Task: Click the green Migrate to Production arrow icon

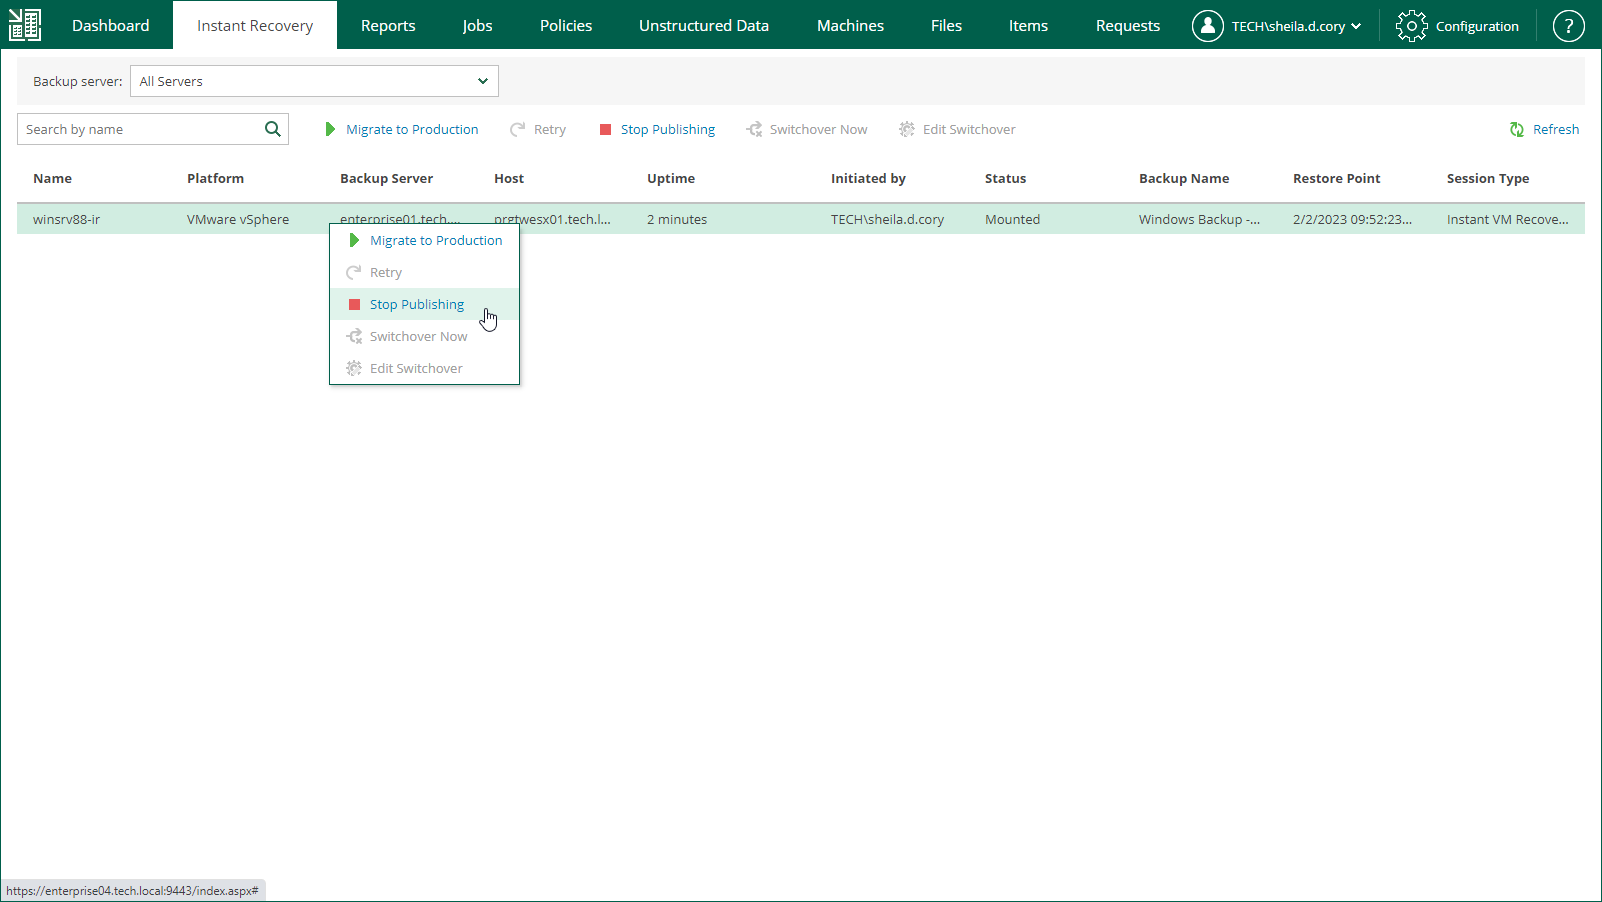Action: pos(330,129)
